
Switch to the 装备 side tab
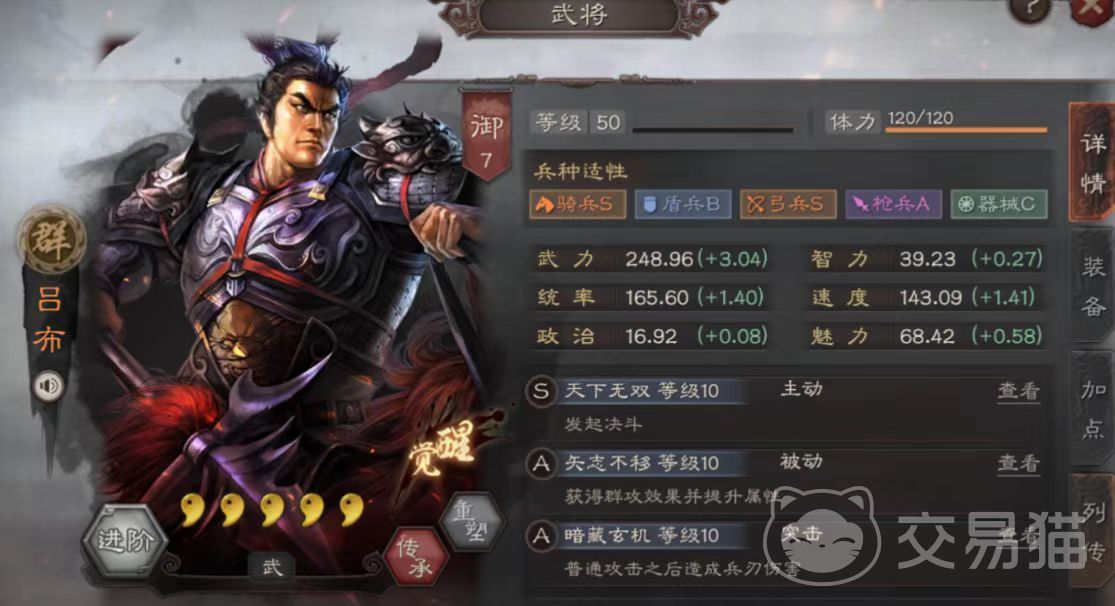(x=1093, y=287)
